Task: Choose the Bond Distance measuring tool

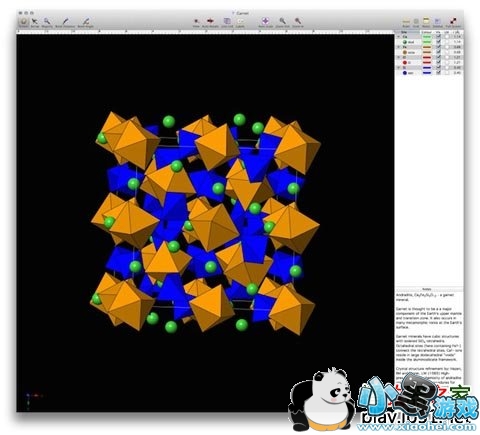Action: [x=65, y=23]
